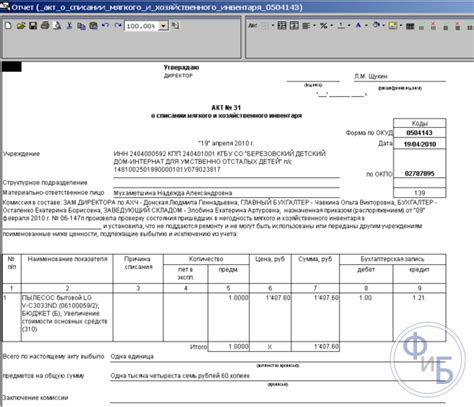Copy selection with the copy icon
This screenshot has height=407, width=474.
[x=81, y=26]
